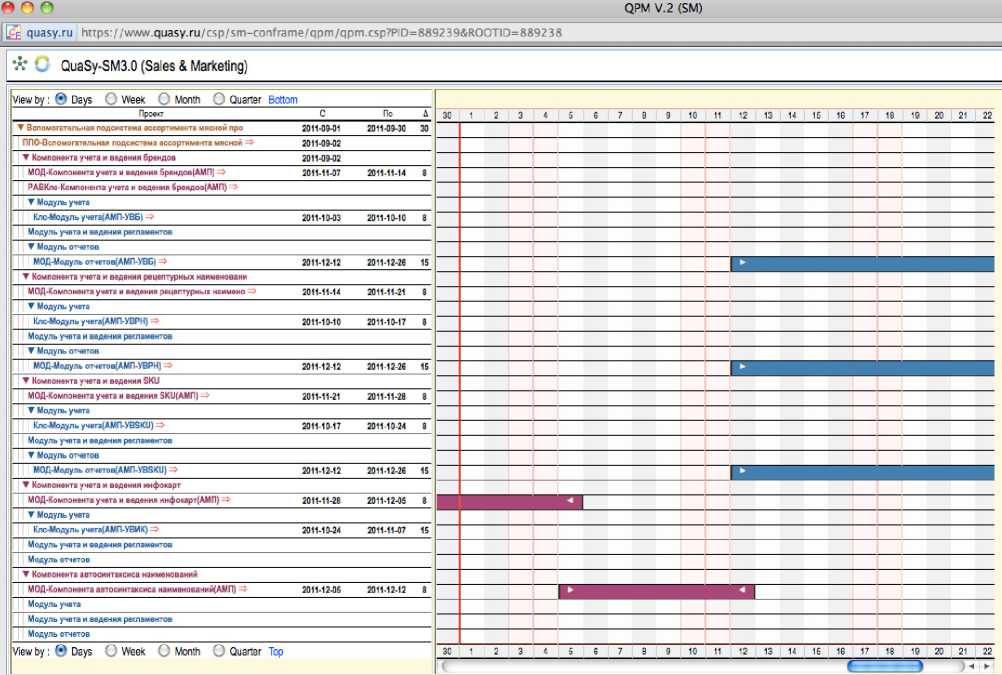Click the end marker on инфокарт purple Gantt bar
1002x675 pixels.
[570, 500]
